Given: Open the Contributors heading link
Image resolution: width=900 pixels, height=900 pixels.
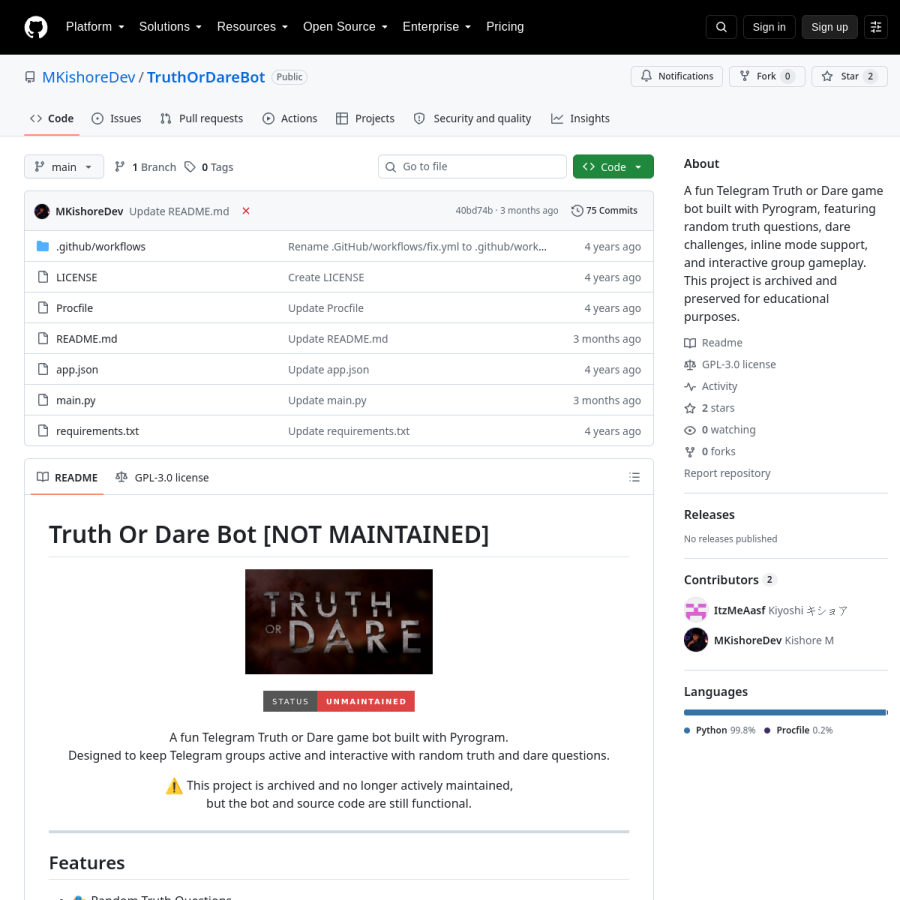Looking at the screenshot, I should pos(721,580).
